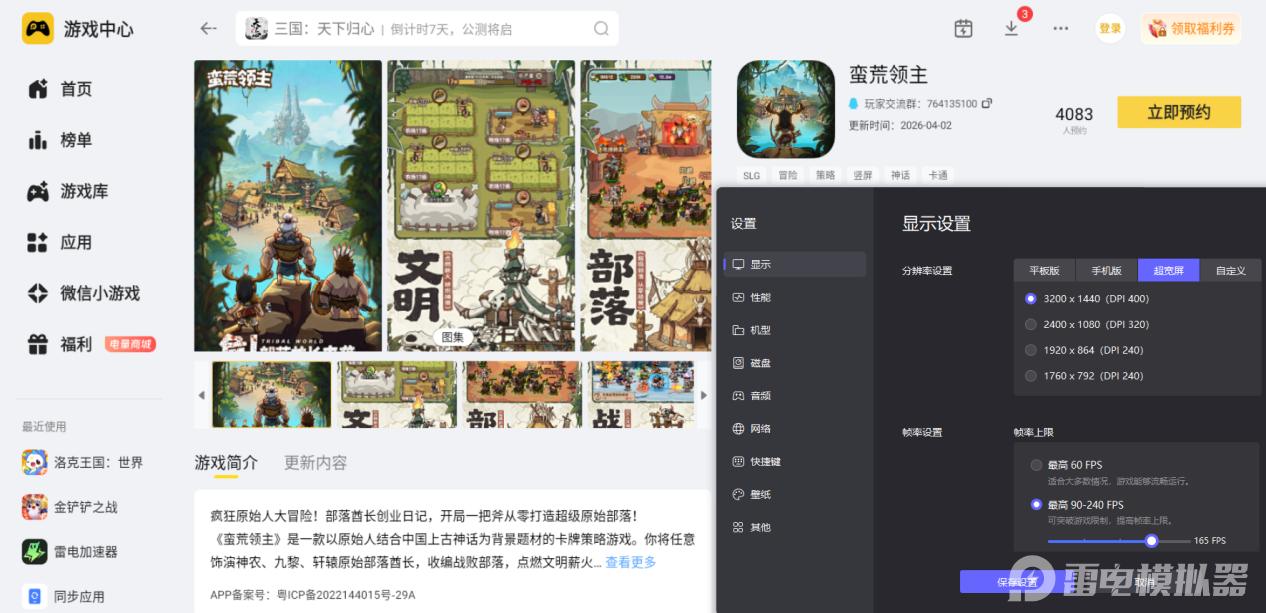Viewport: 1266px width, 613px height.
Task: Click the 冒险 genre tag
Action: [788, 175]
